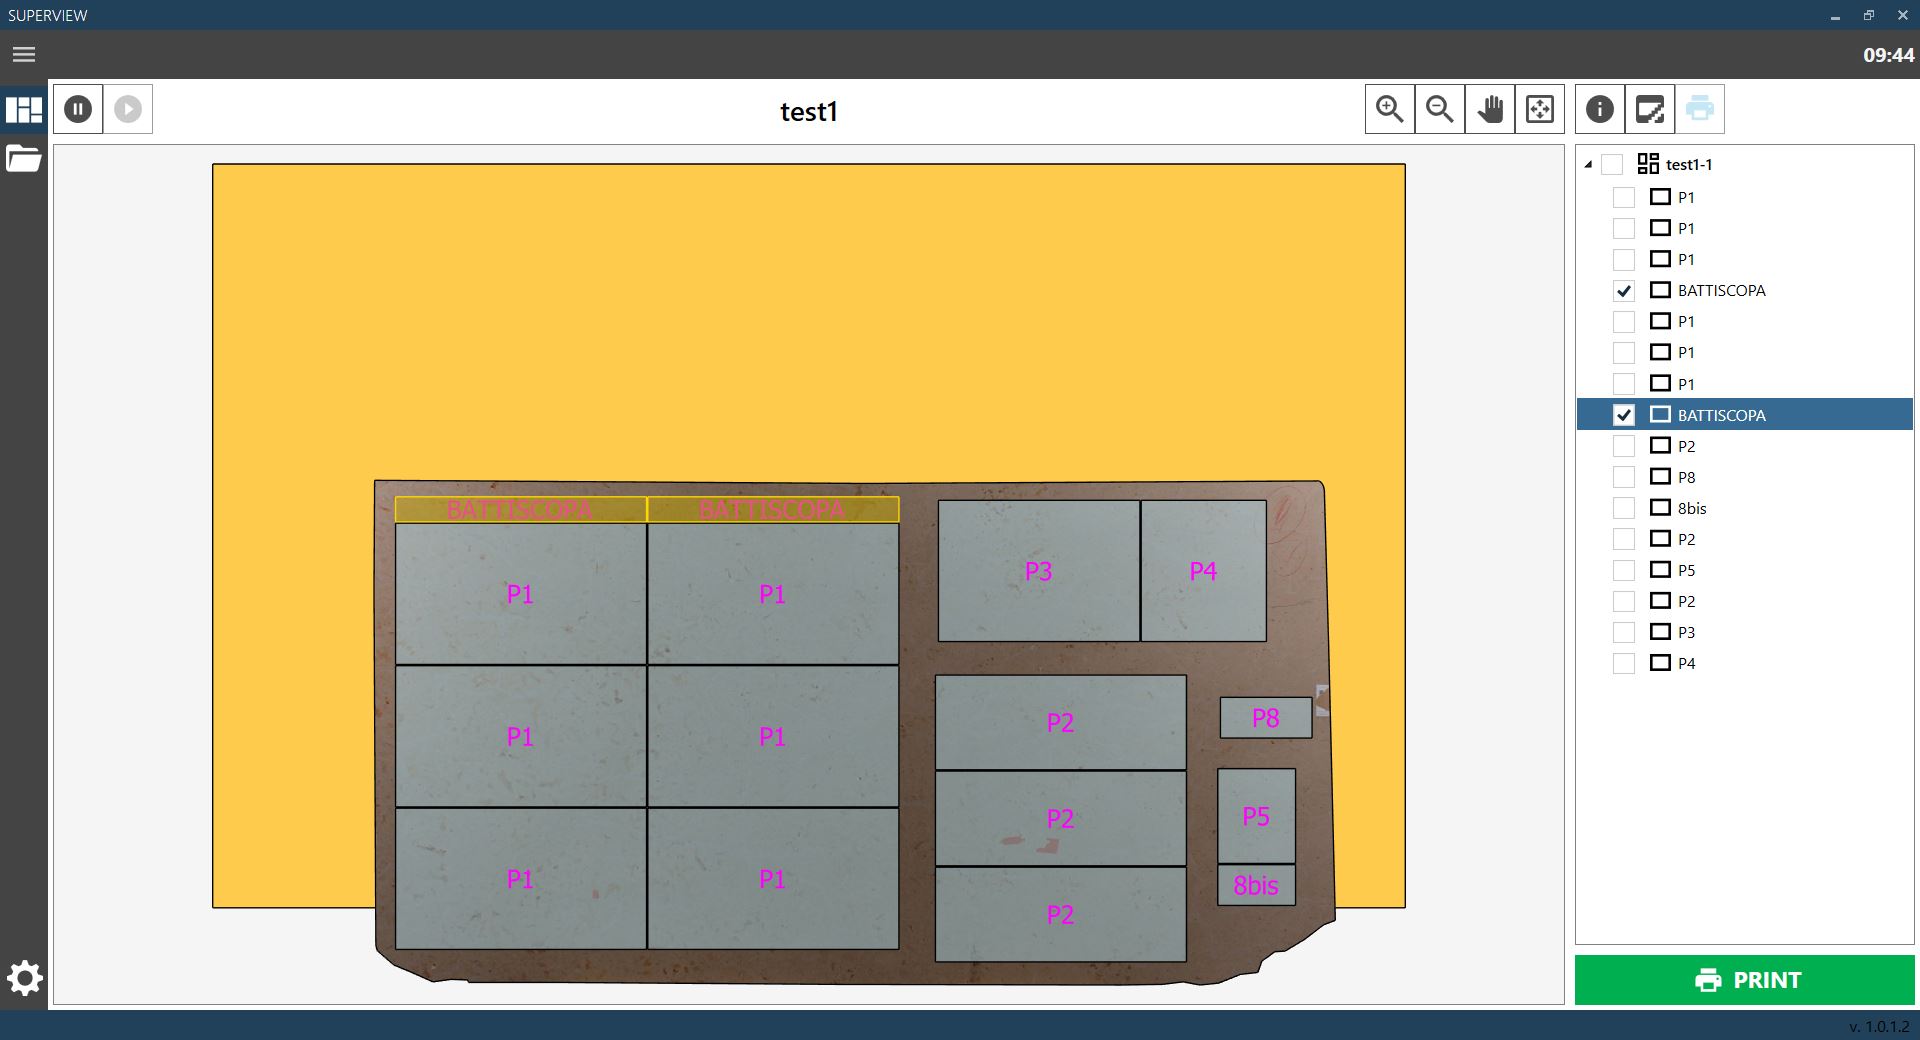
Task: Fit the slab to the view
Action: (x=1540, y=109)
